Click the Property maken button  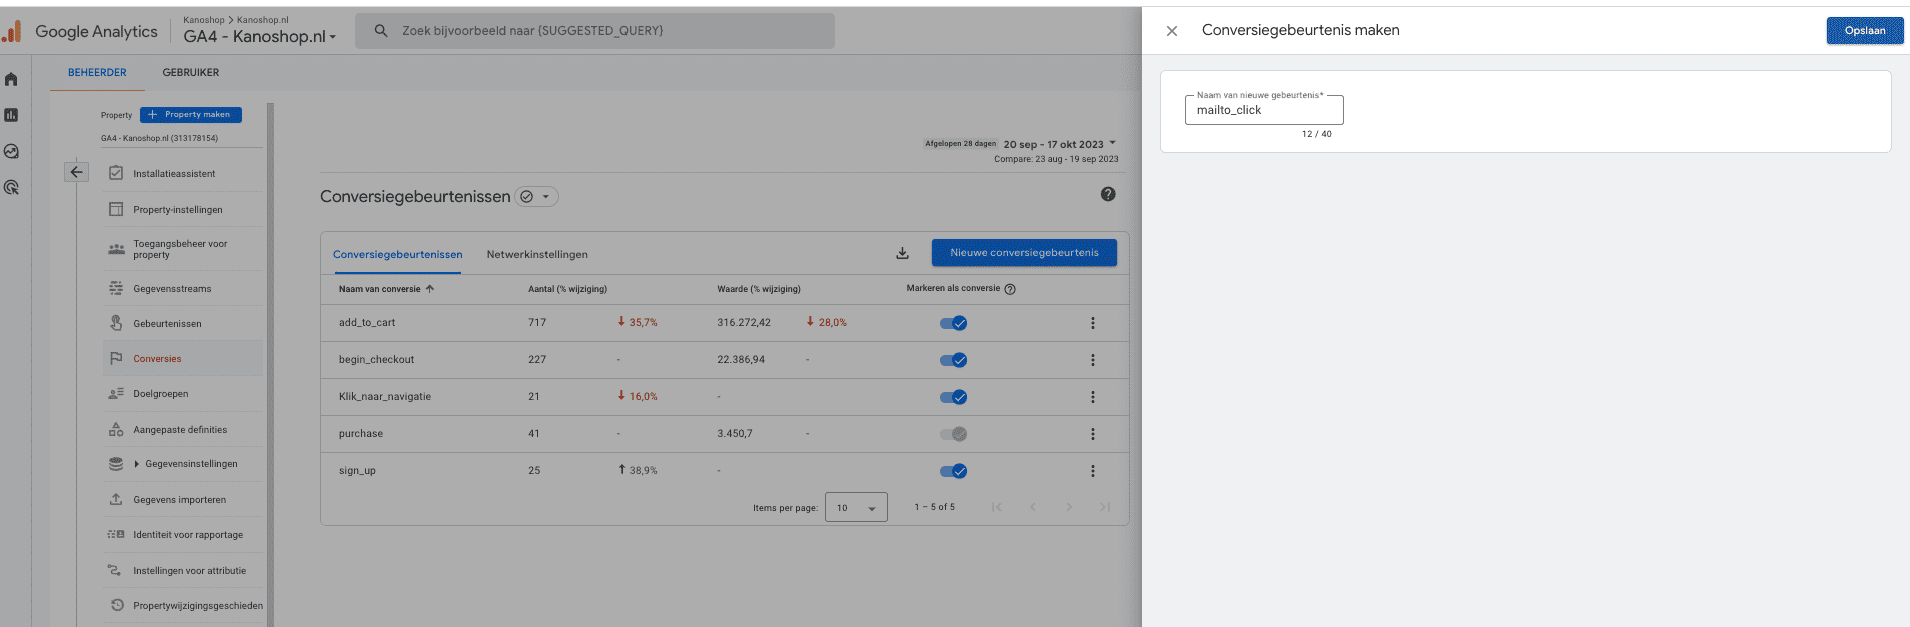pos(191,114)
